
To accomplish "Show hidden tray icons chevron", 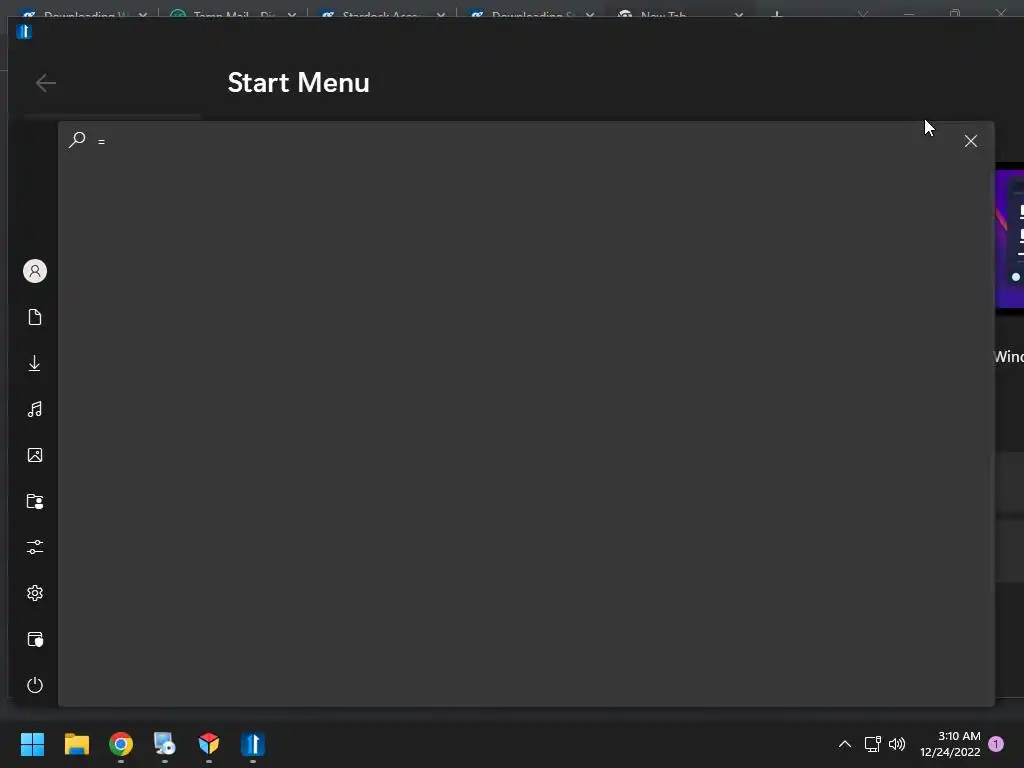I will [x=844, y=744].
